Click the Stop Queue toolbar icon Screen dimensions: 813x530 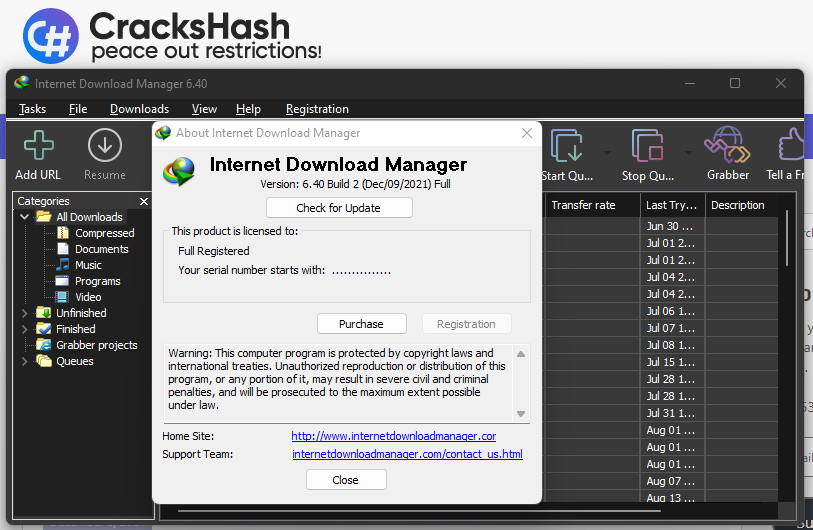(647, 146)
